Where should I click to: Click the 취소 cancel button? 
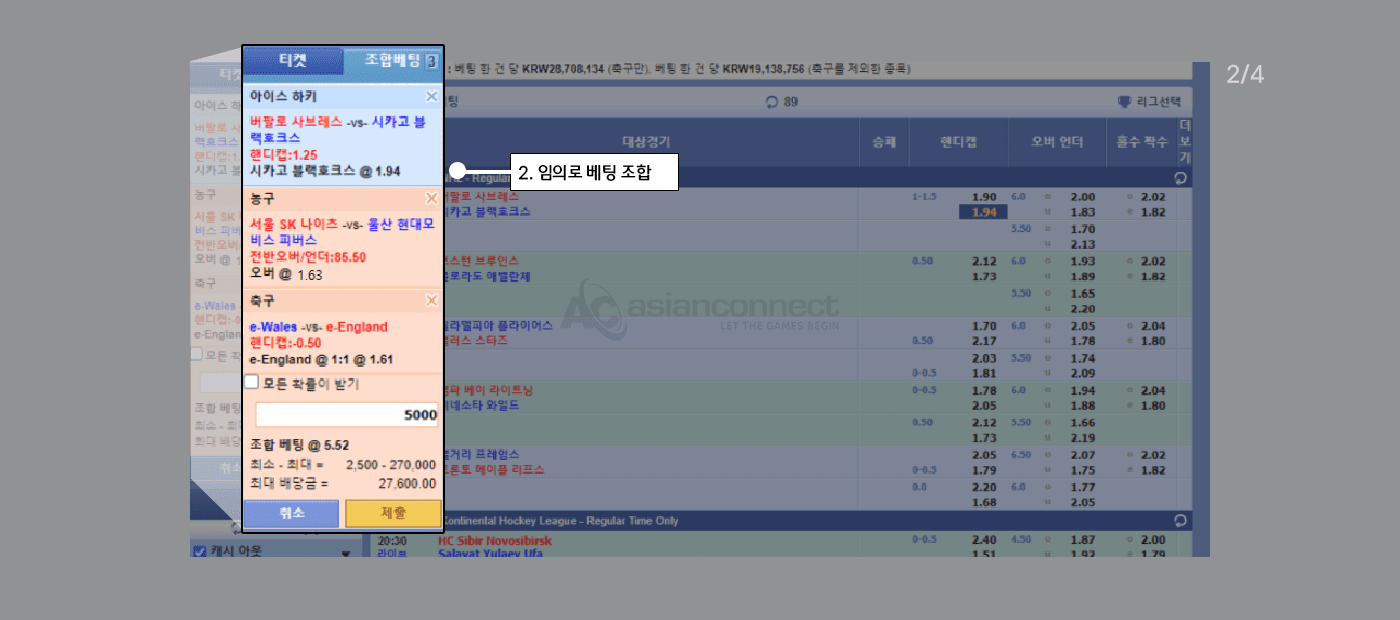291,513
